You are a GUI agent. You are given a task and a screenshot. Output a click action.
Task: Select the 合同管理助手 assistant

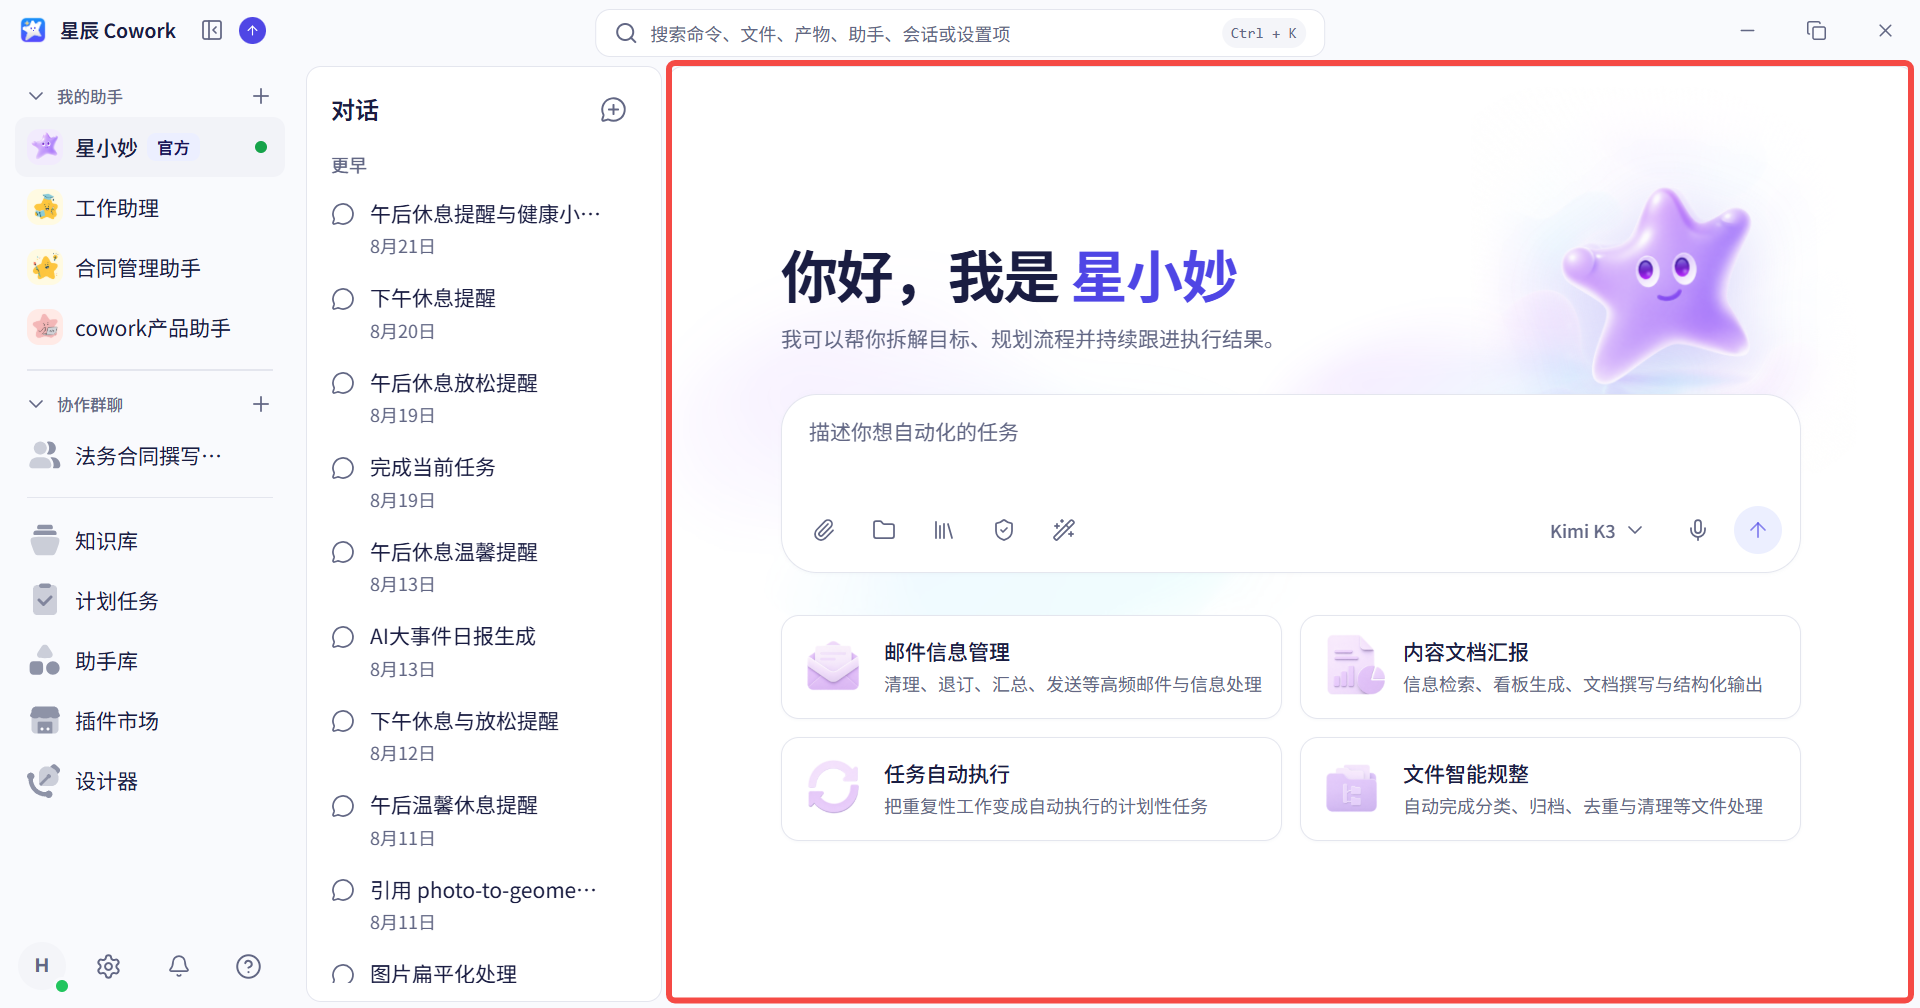[x=150, y=268]
